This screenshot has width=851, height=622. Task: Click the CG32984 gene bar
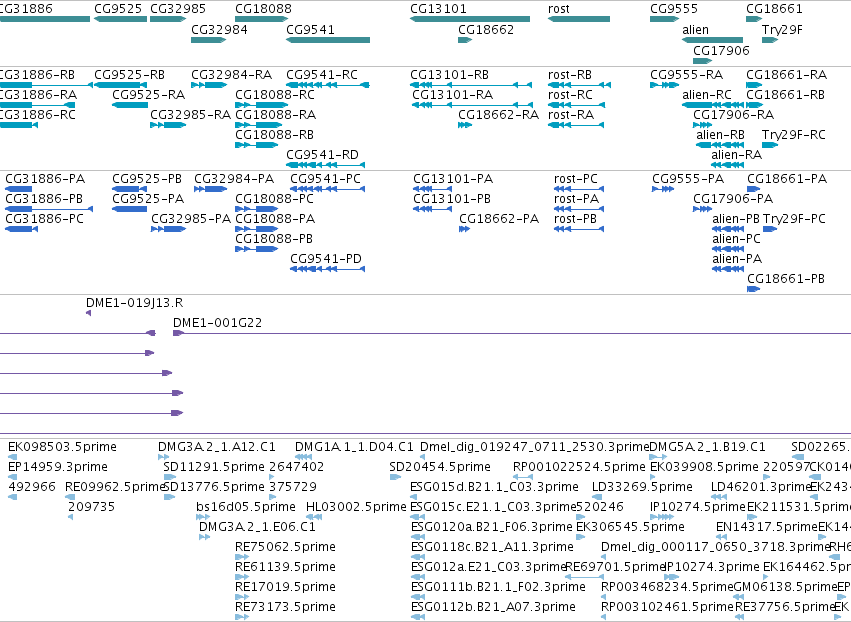208,40
